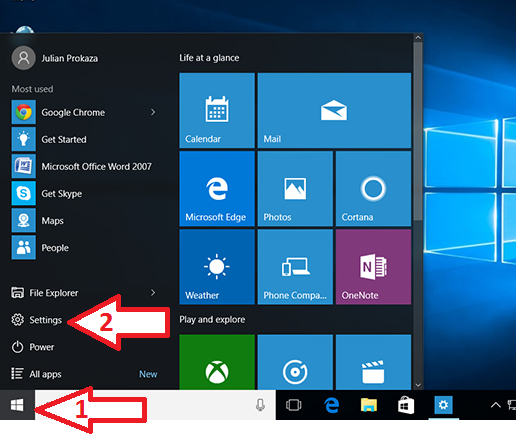
Task: Open the Xbox tile
Action: coord(217,362)
